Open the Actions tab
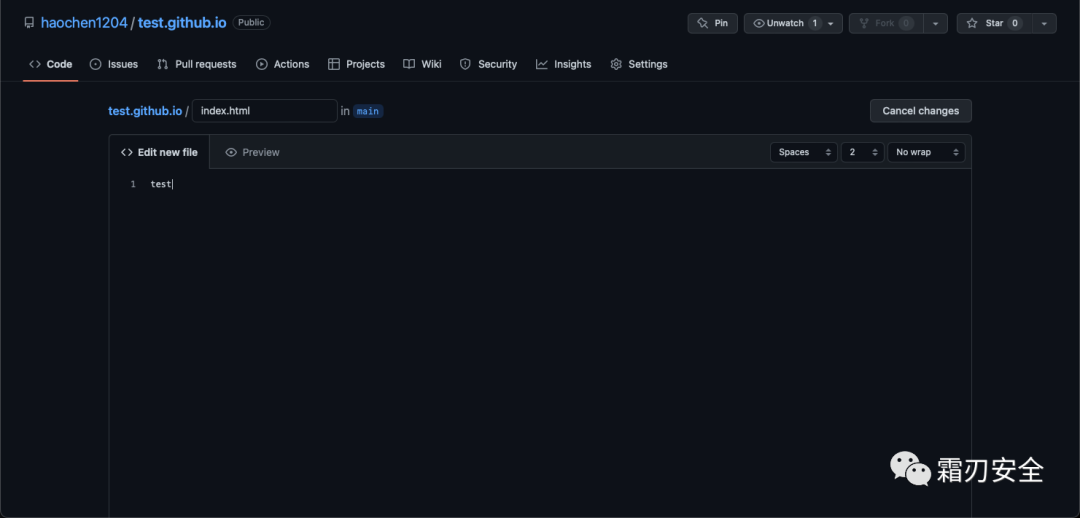Screen dimensions: 1080x518 282,64
